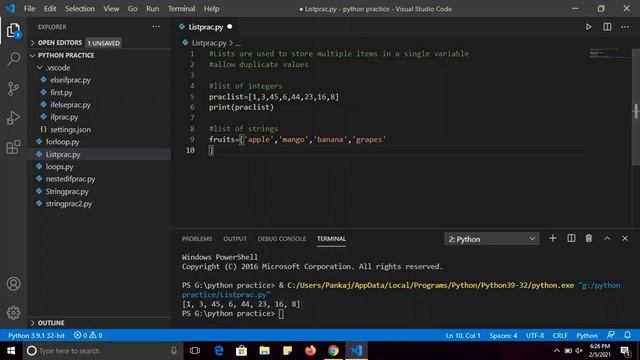Click the feedback icon in status bar

tap(611, 335)
